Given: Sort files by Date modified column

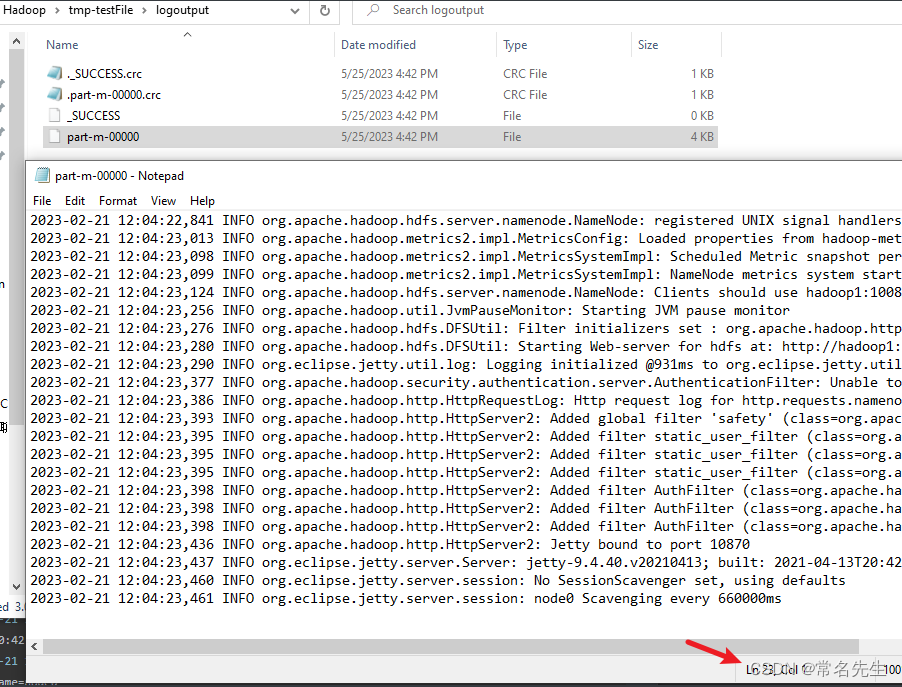Looking at the screenshot, I should (378, 45).
